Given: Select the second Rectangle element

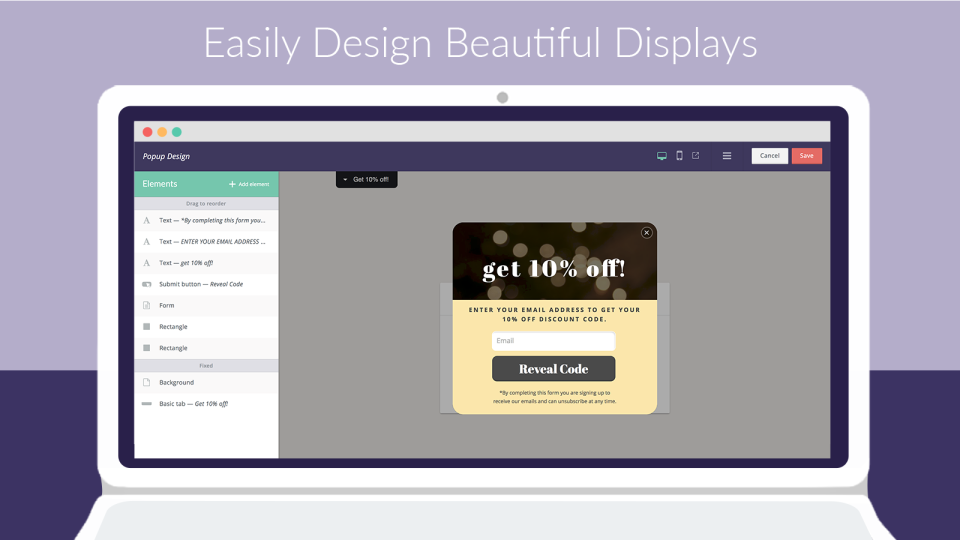Looking at the screenshot, I should coord(206,348).
